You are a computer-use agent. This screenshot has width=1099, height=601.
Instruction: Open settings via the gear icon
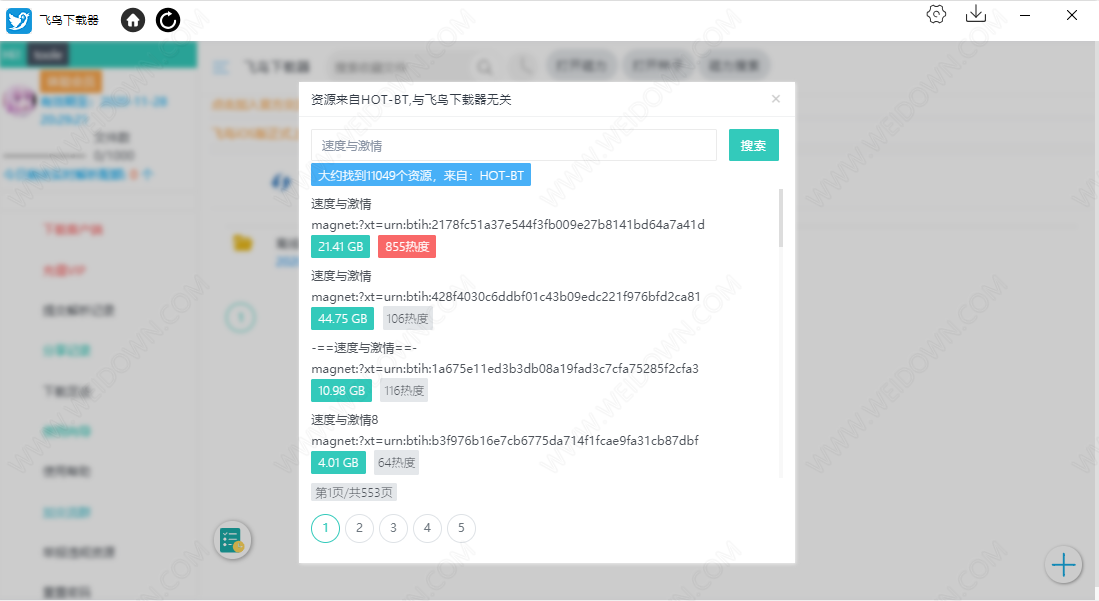click(x=936, y=14)
